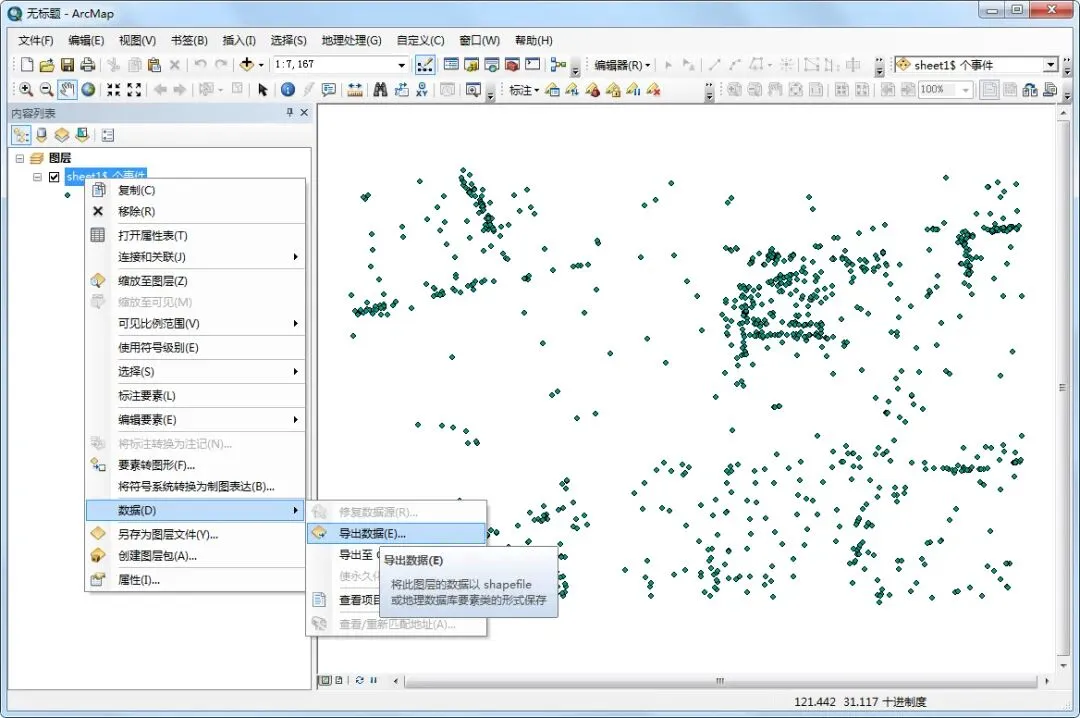Open the Label Manager icon
The width and height of the screenshot is (1080, 718).
(x=552, y=90)
